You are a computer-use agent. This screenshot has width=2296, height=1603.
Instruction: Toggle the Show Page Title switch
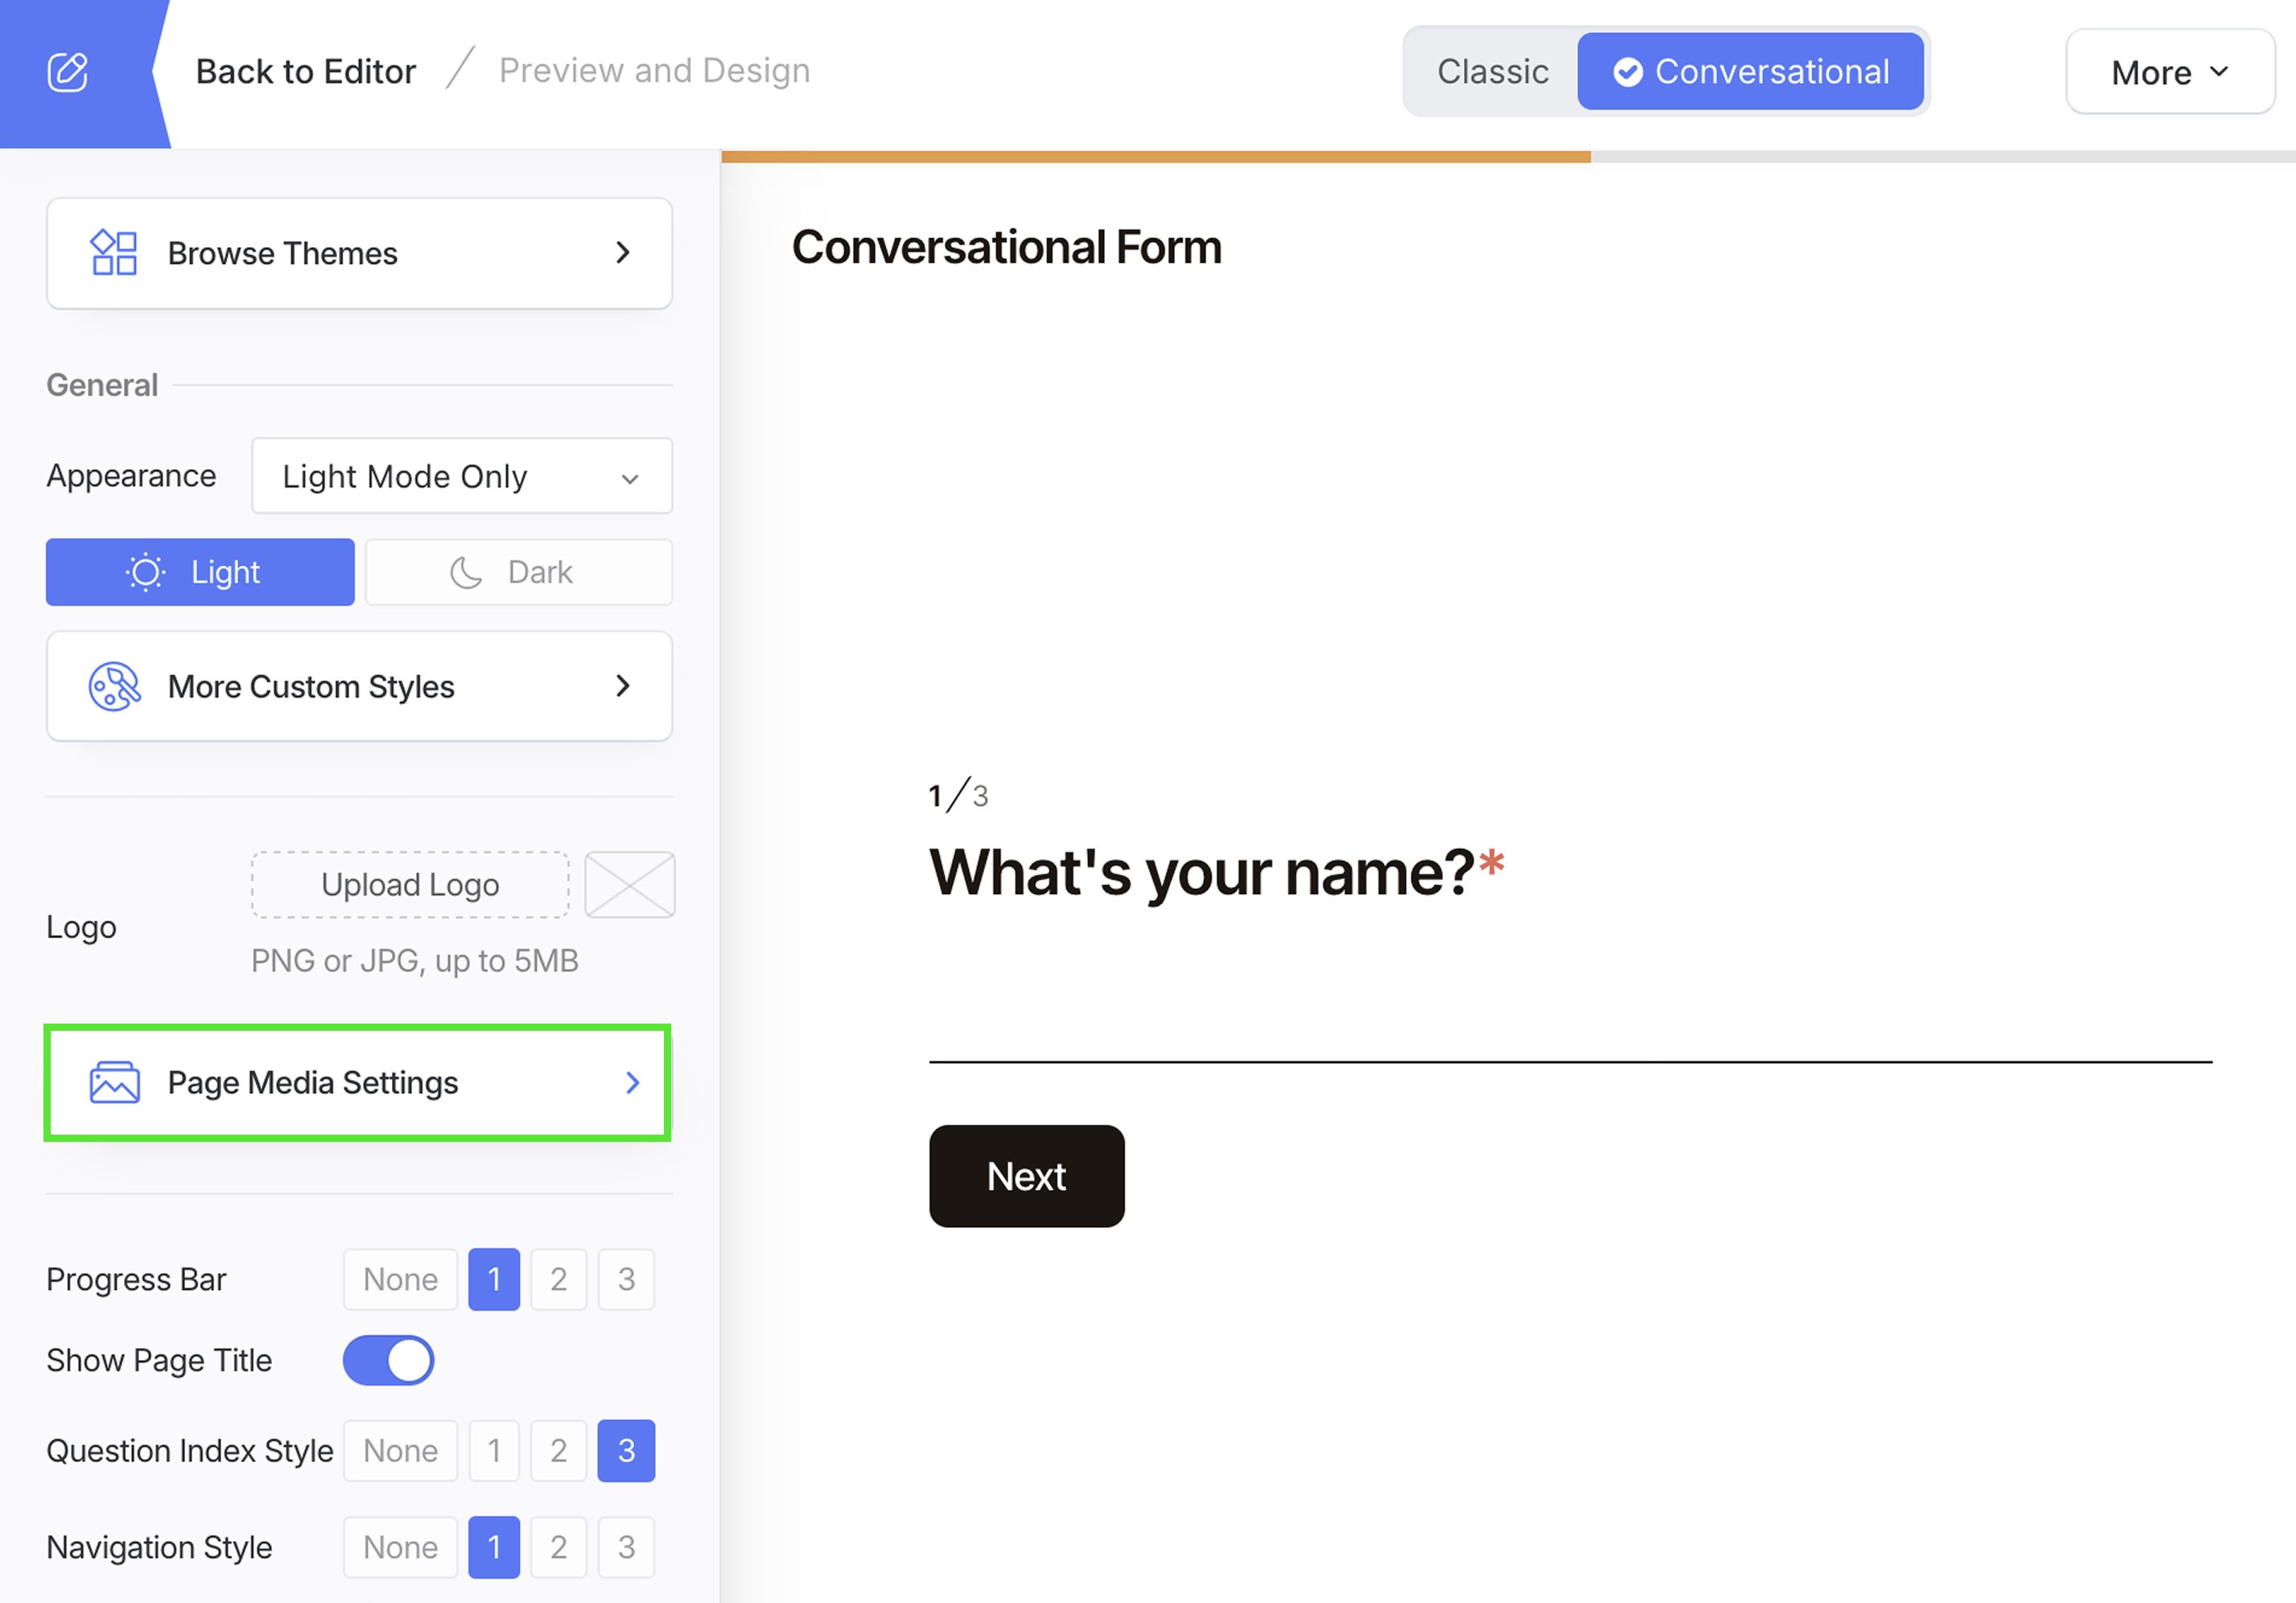pyautogui.click(x=388, y=1361)
